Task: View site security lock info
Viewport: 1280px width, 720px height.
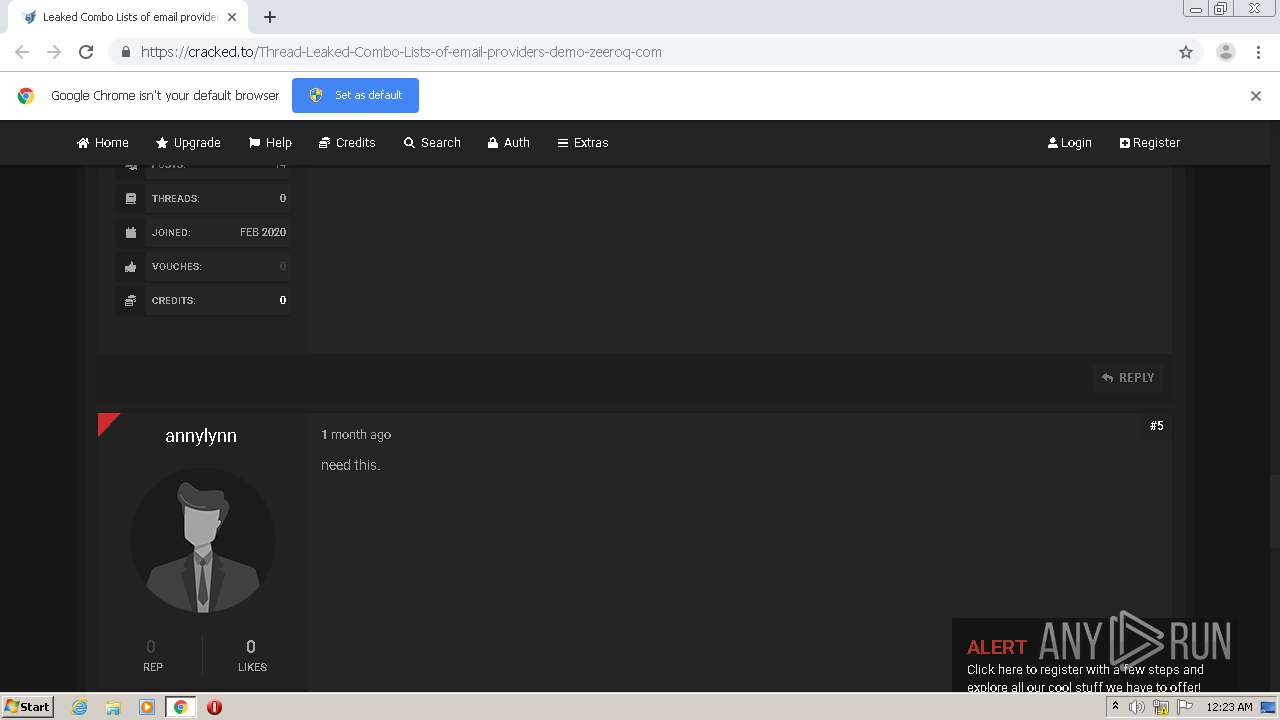Action: pyautogui.click(x=125, y=52)
